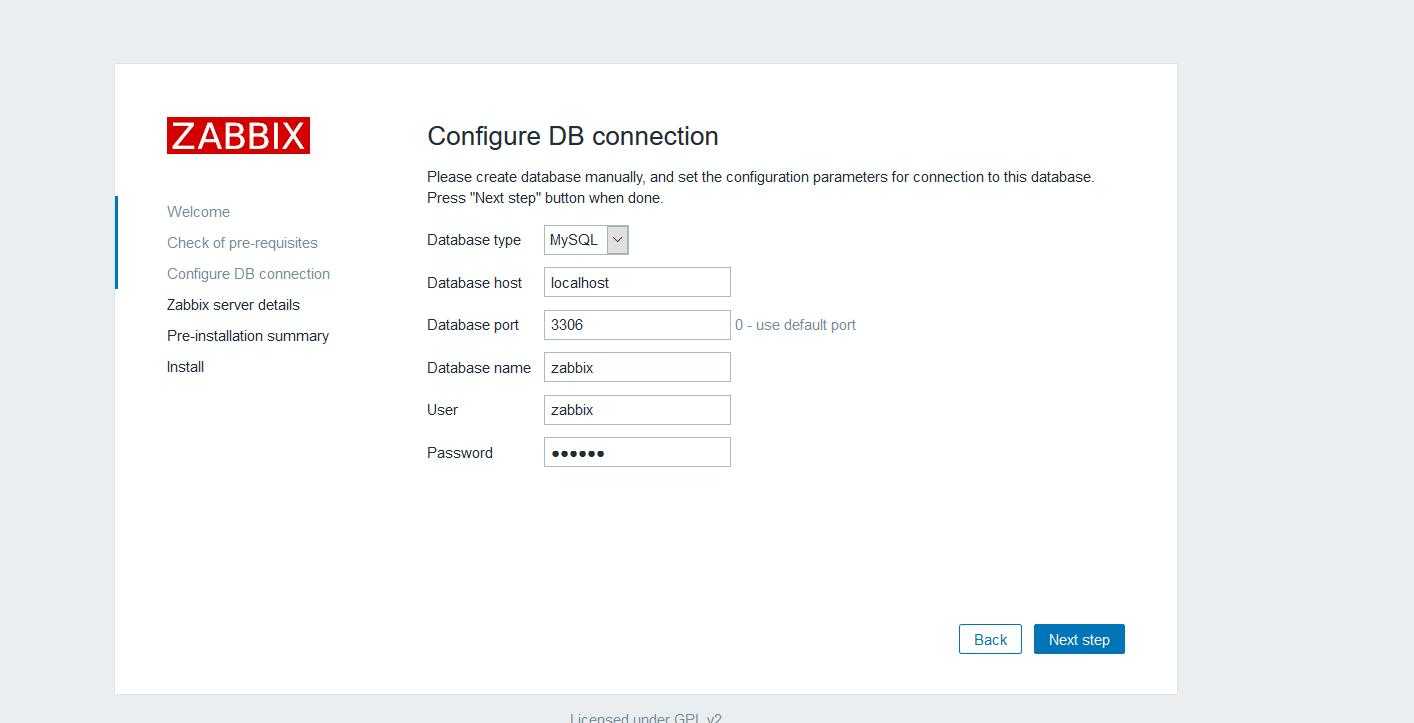Click the ZABBIX logo
Image resolution: width=1414 pixels, height=723 pixels.
coord(238,135)
